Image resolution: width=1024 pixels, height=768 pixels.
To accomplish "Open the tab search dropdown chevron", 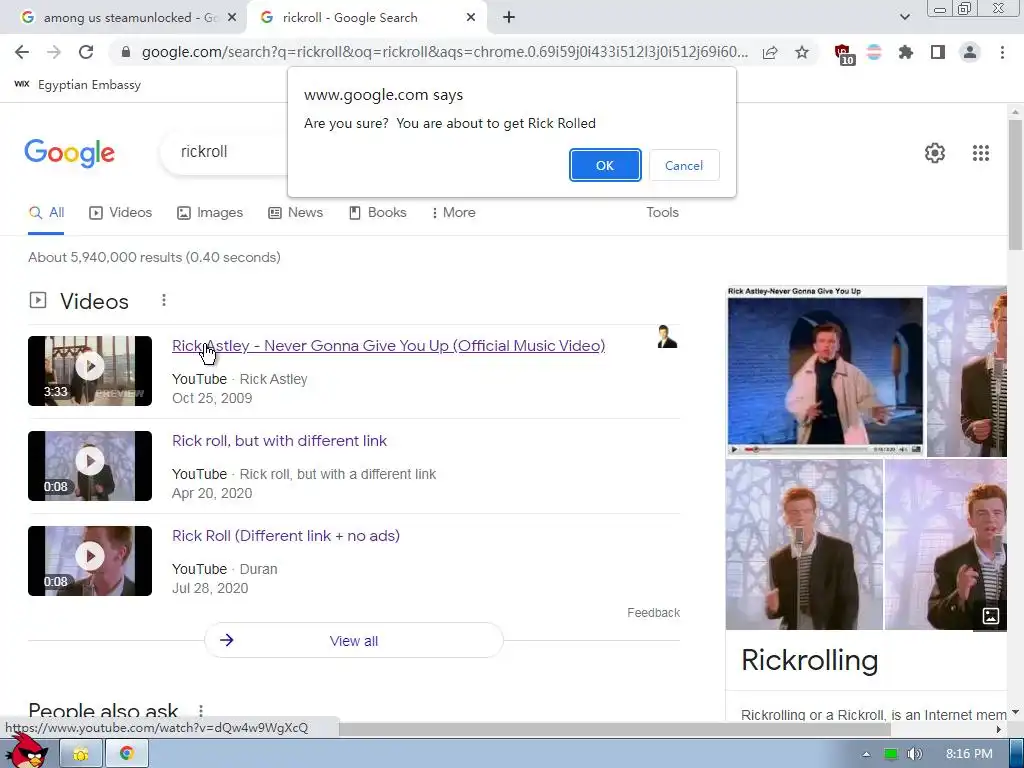I will coord(904,17).
